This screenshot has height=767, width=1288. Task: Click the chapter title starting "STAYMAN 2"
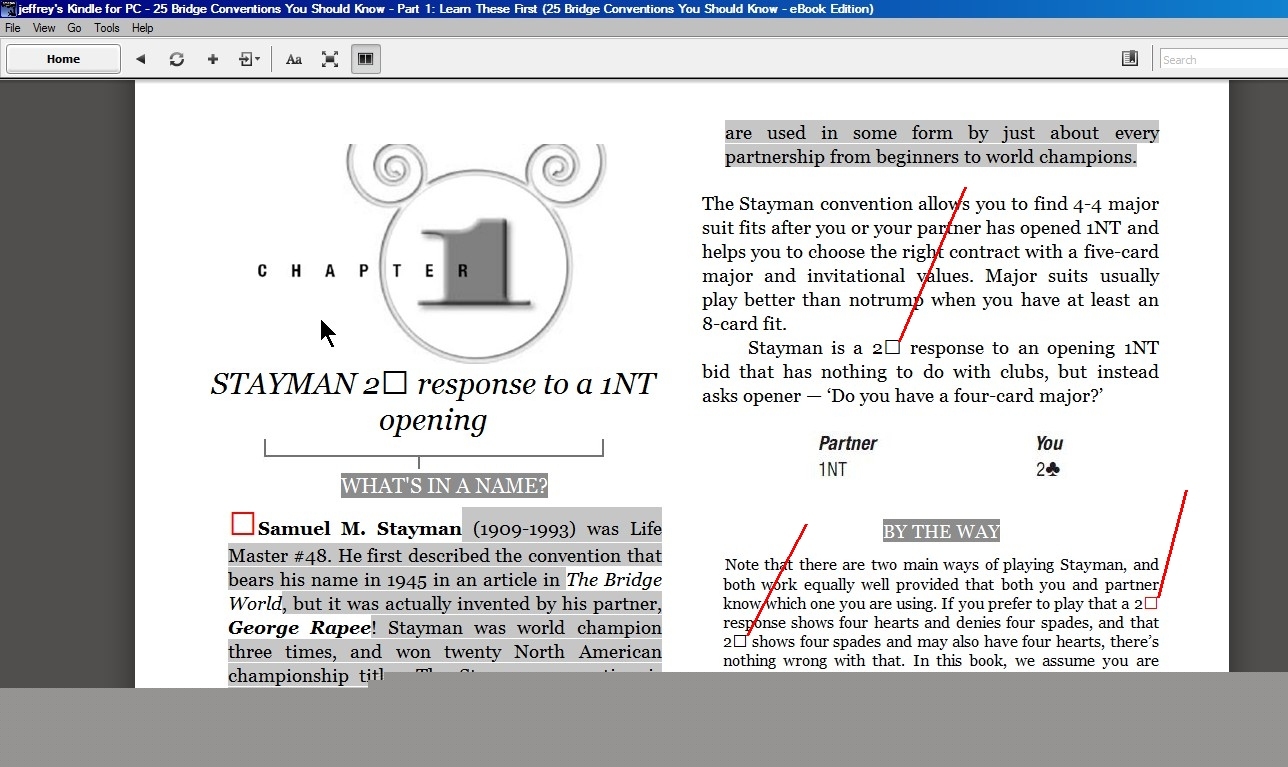(x=433, y=401)
